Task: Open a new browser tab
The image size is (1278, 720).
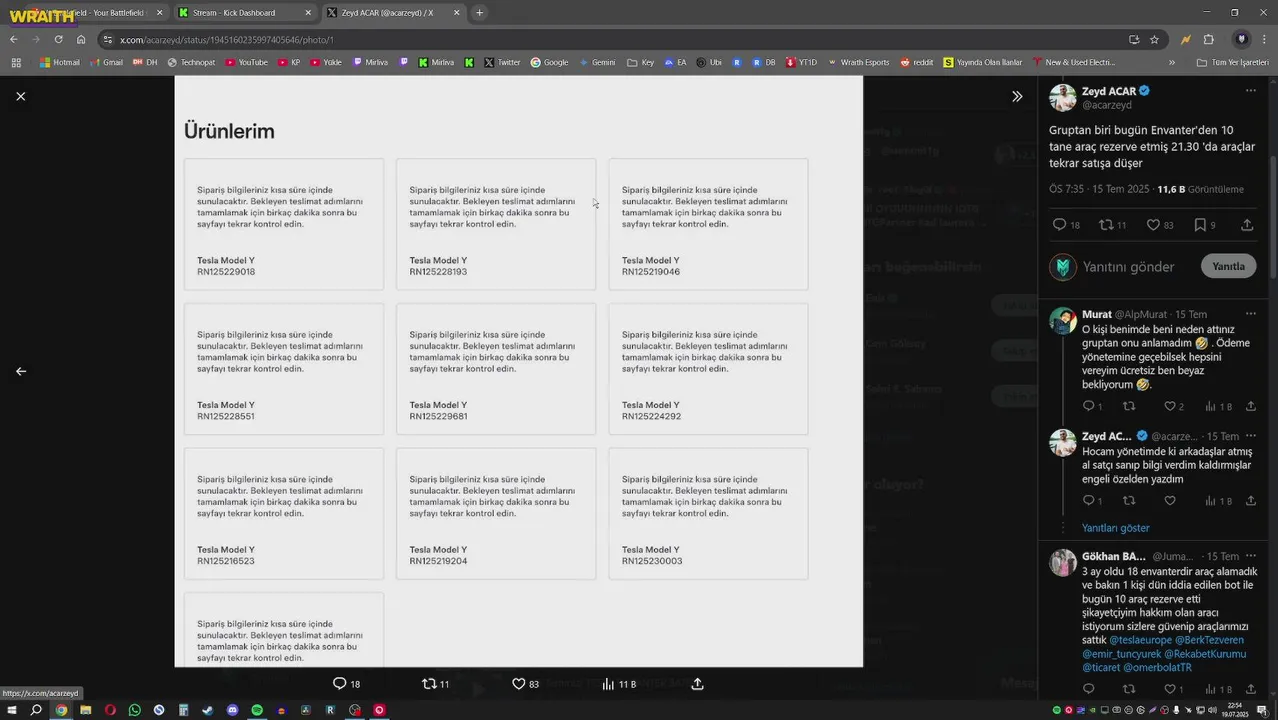Action: 480,13
